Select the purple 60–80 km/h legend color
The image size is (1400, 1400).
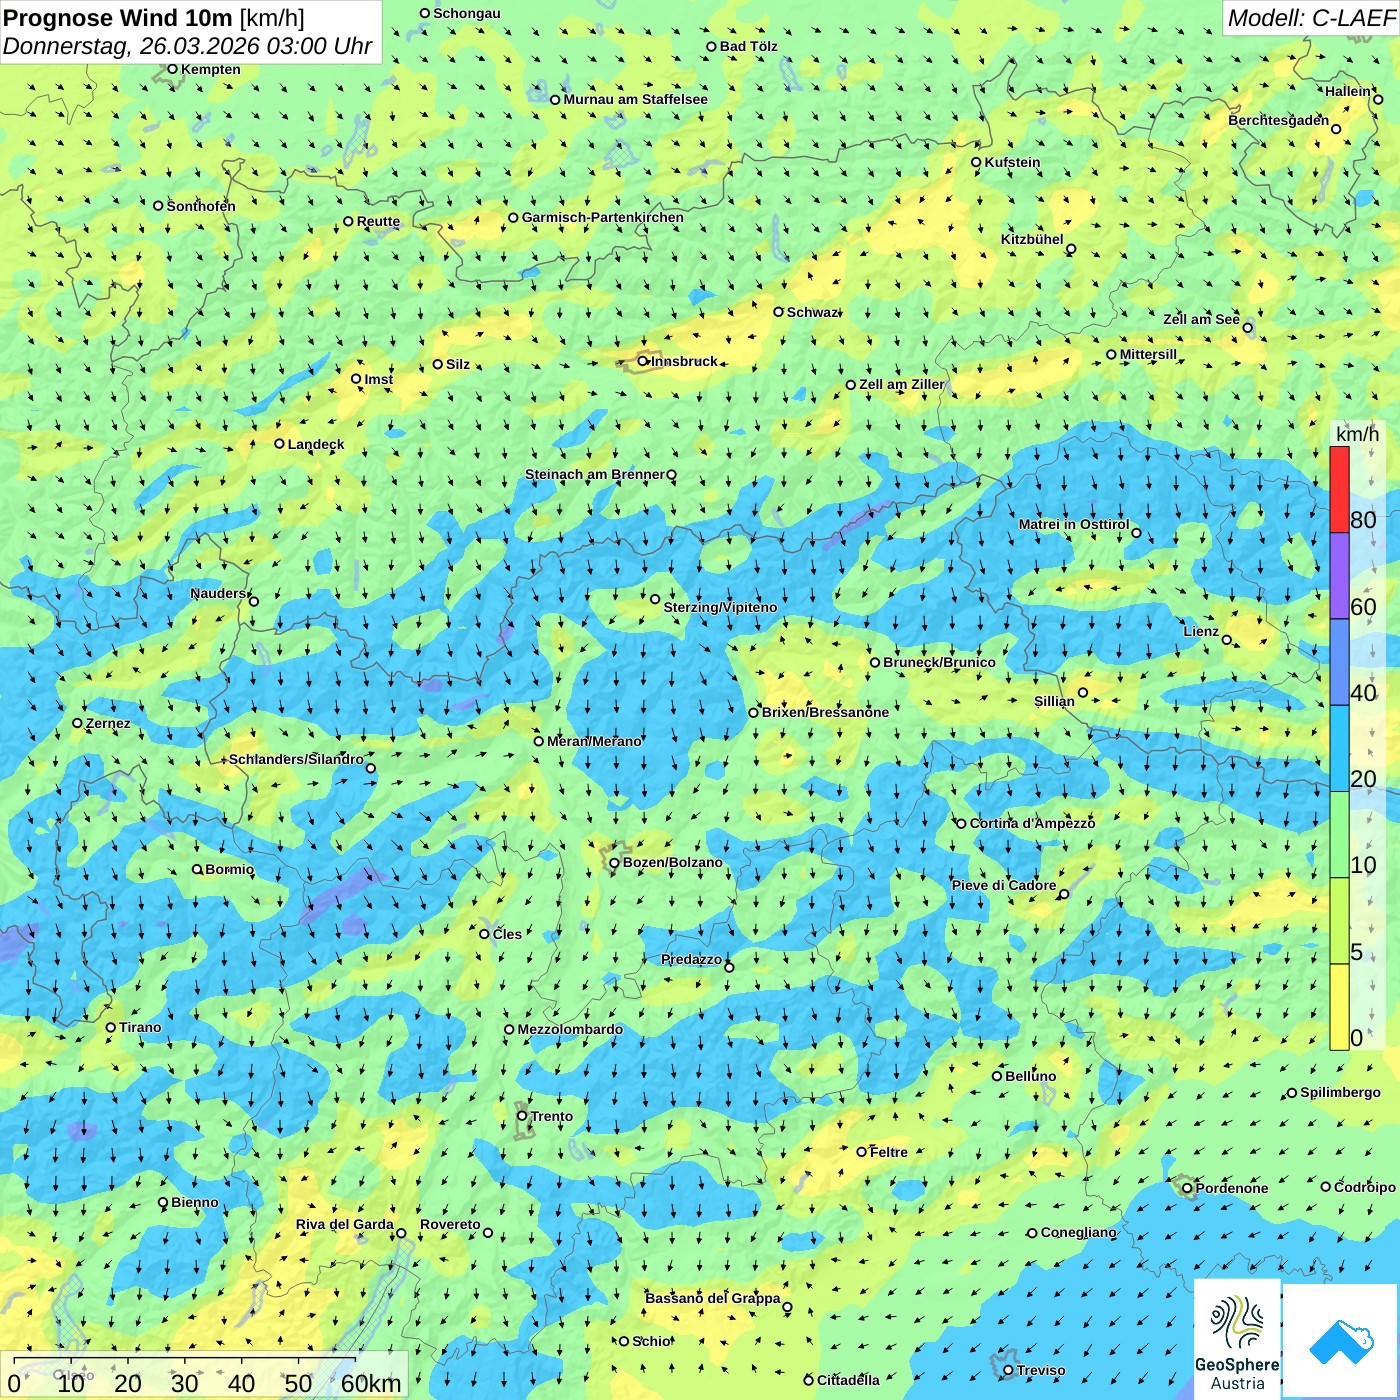[x=1339, y=576]
